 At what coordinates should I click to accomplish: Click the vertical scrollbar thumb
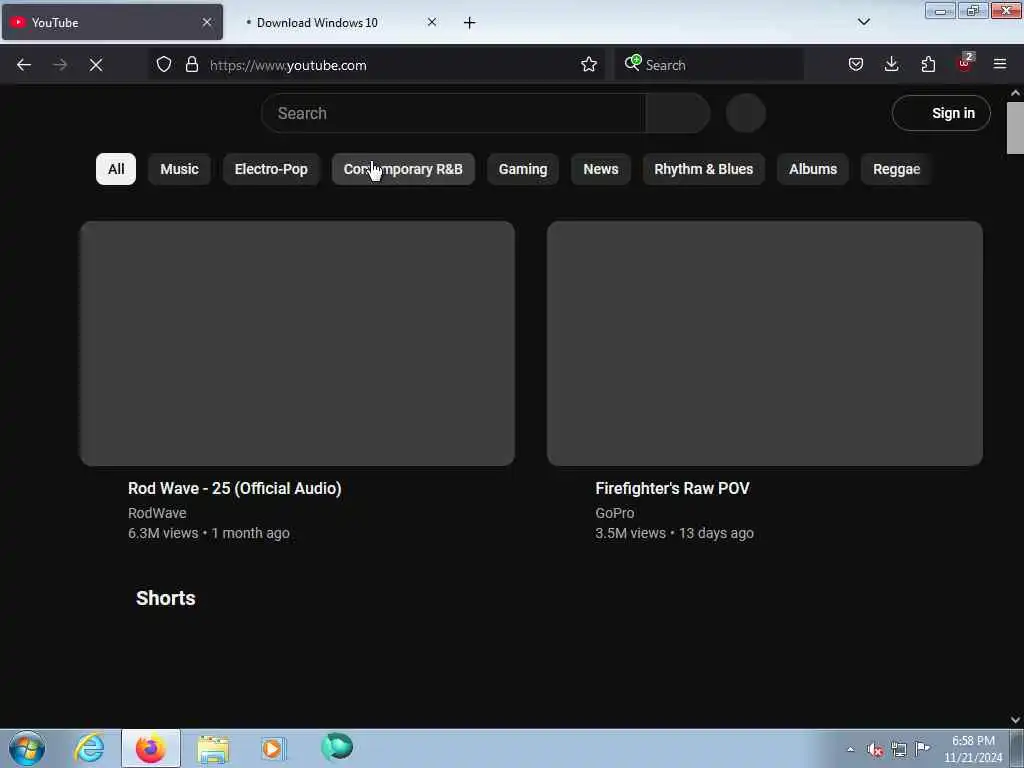point(1015,128)
